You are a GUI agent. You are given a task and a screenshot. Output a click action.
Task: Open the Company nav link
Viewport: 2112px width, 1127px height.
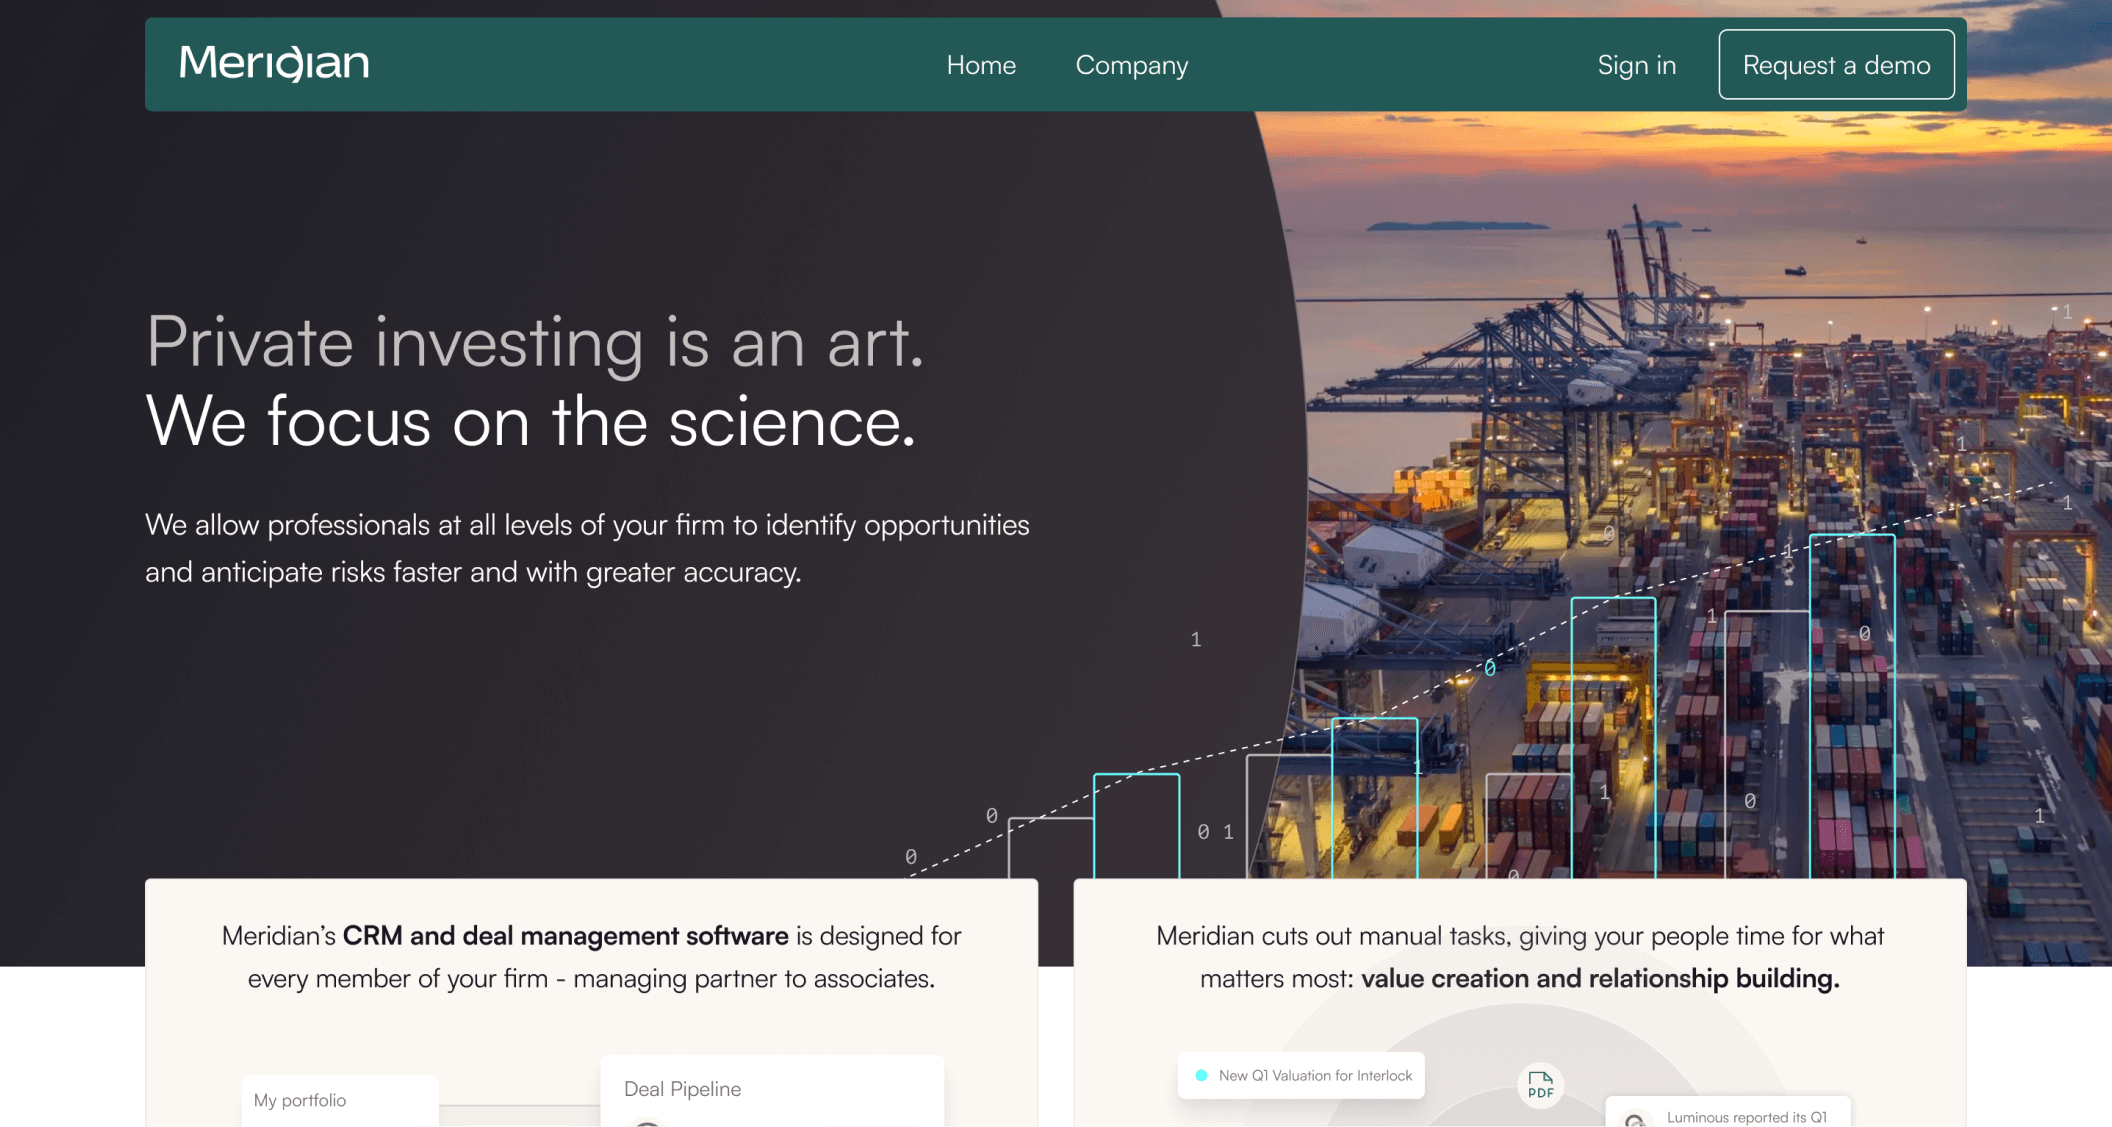point(1132,65)
